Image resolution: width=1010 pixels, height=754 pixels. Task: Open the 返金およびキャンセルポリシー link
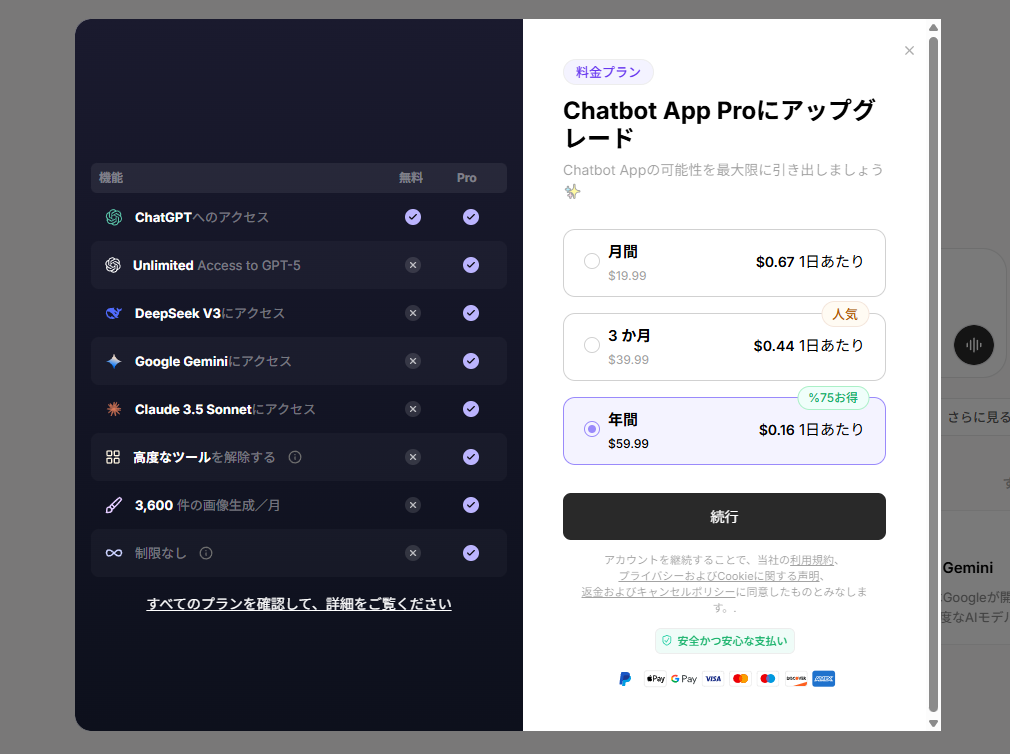pos(658,592)
